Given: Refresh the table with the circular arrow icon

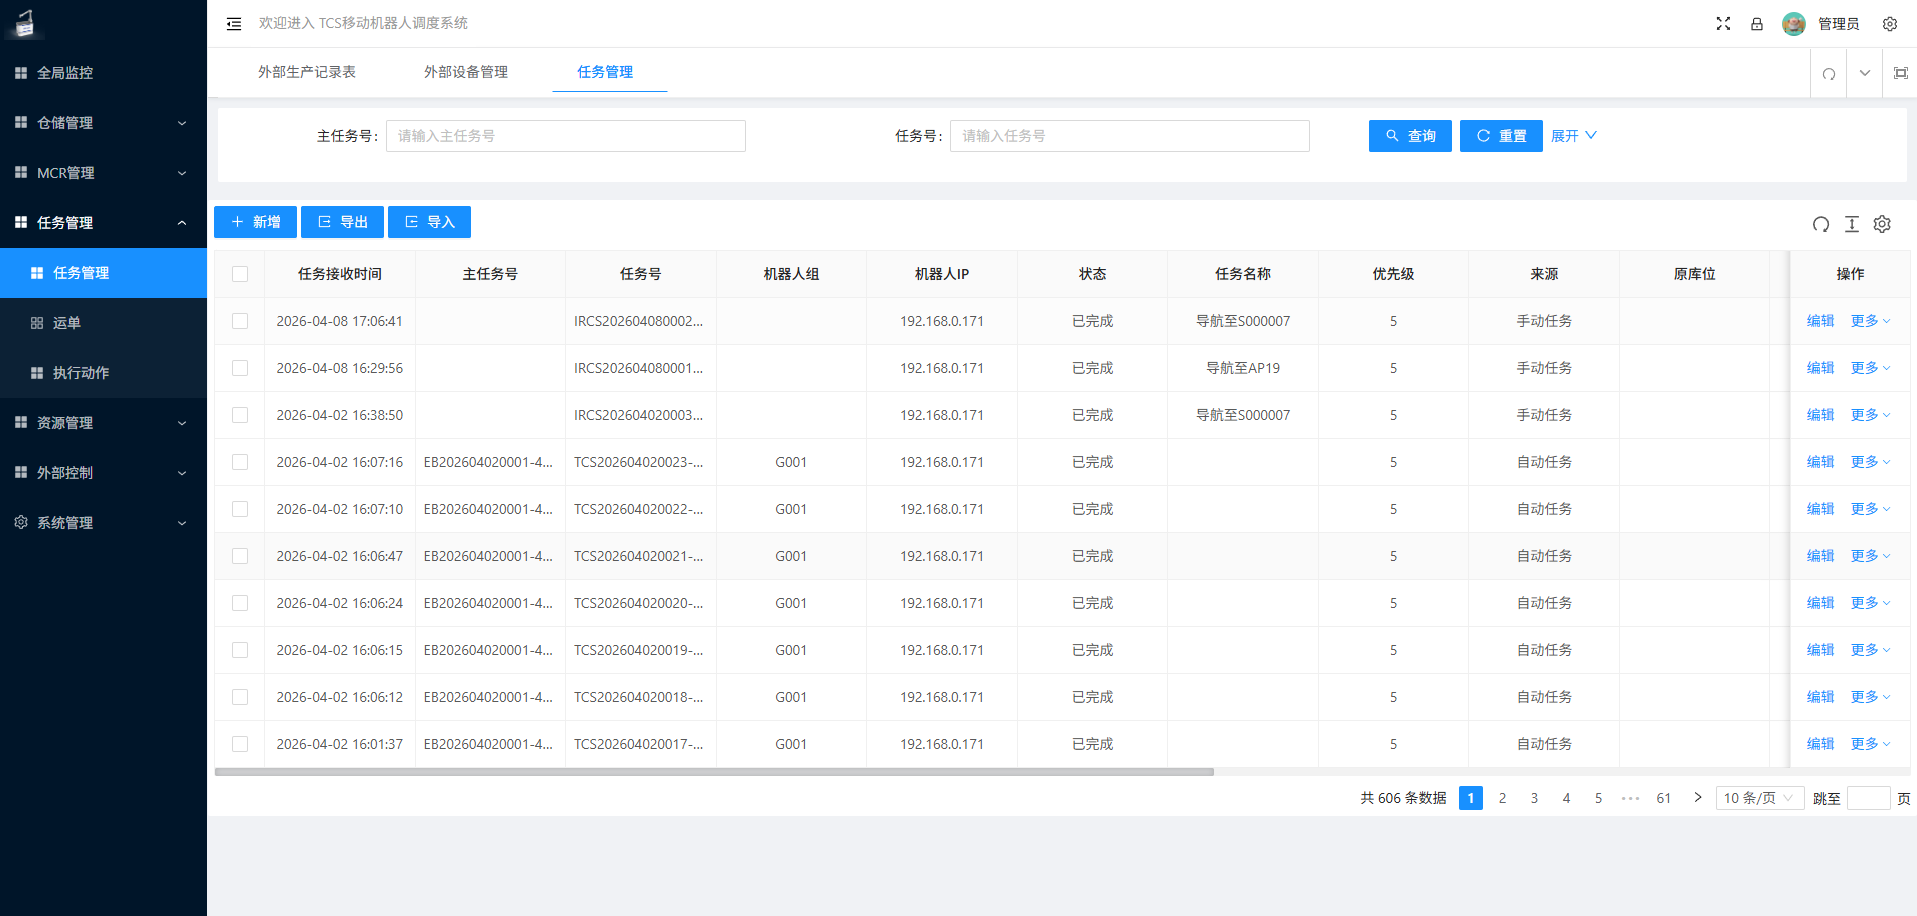Looking at the screenshot, I should pyautogui.click(x=1821, y=224).
